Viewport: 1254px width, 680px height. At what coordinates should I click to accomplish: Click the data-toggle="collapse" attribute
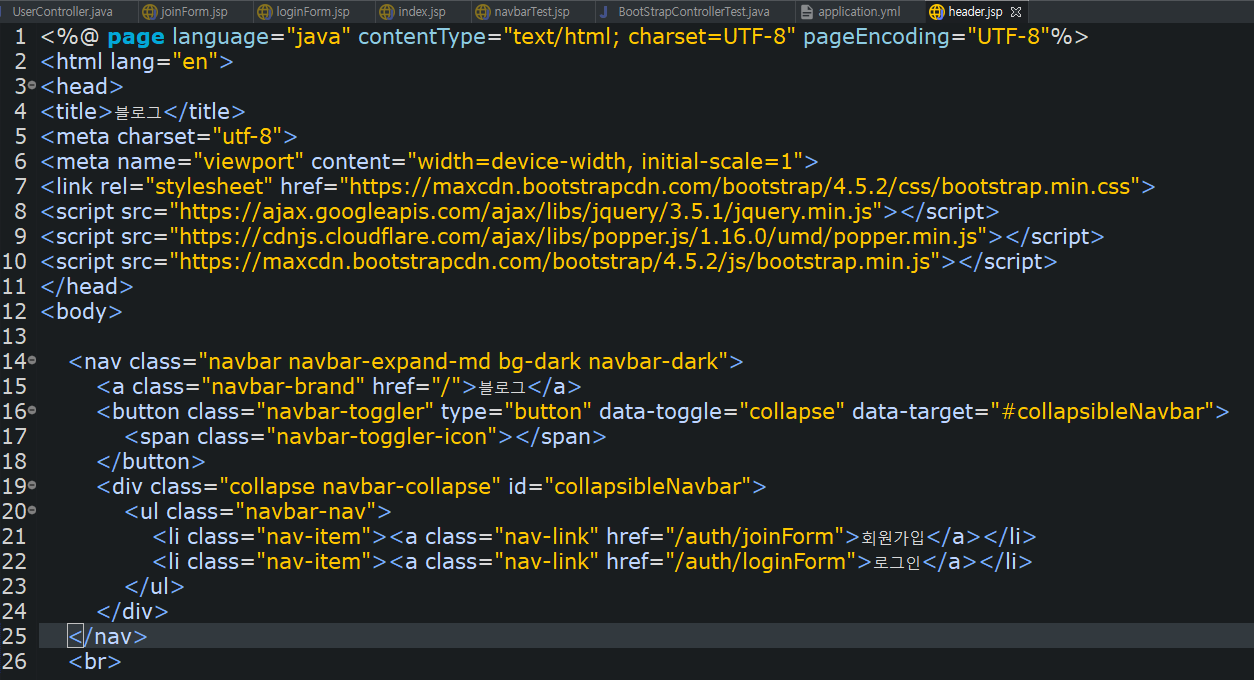[x=722, y=412]
